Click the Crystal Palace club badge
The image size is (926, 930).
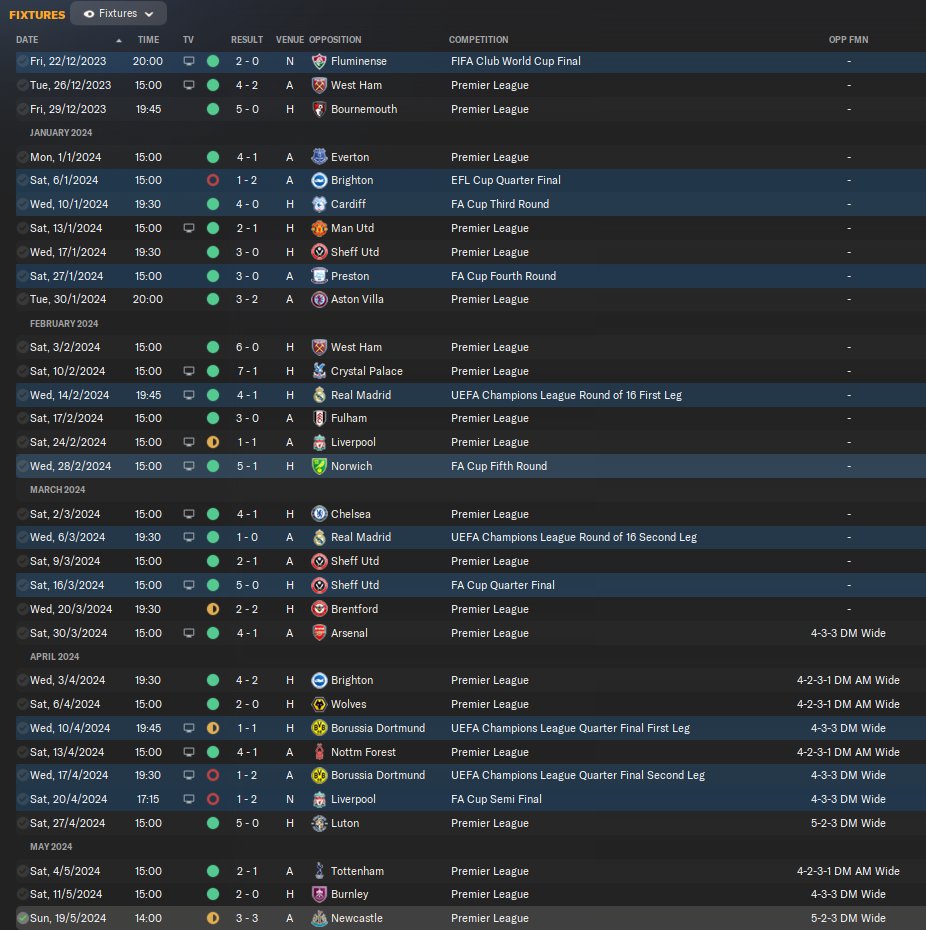click(319, 371)
